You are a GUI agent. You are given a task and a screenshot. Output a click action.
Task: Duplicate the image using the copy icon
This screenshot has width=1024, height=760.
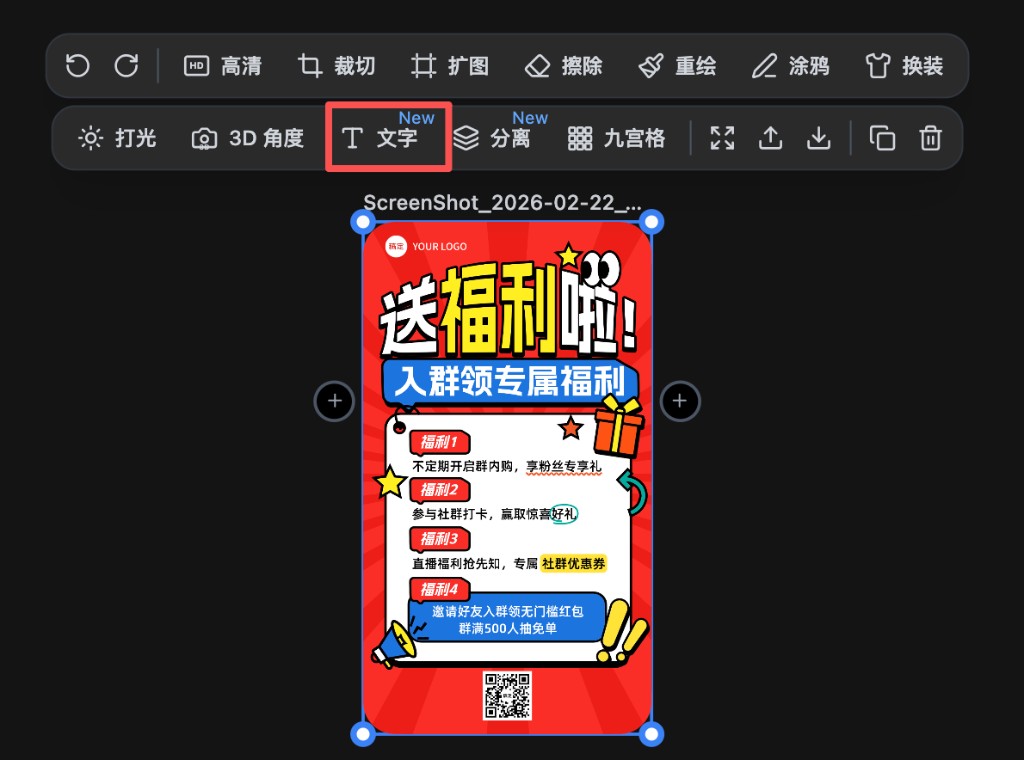(881, 139)
